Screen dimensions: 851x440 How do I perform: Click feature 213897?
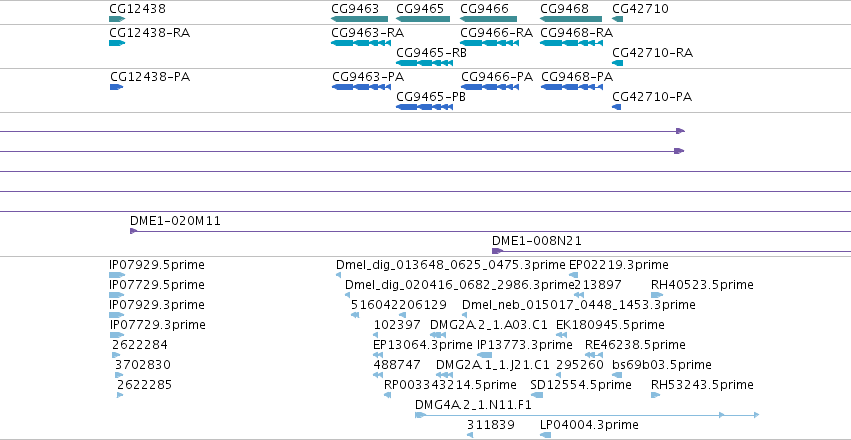[598, 285]
